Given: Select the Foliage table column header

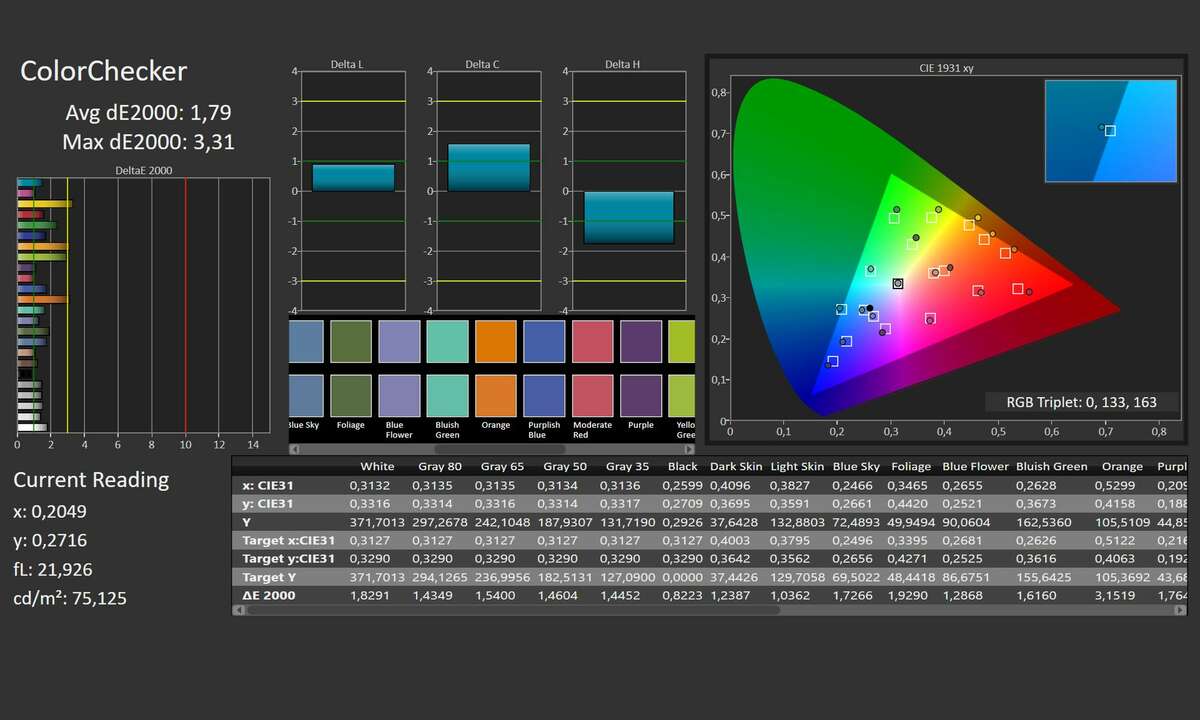Looking at the screenshot, I should click(x=910, y=466).
